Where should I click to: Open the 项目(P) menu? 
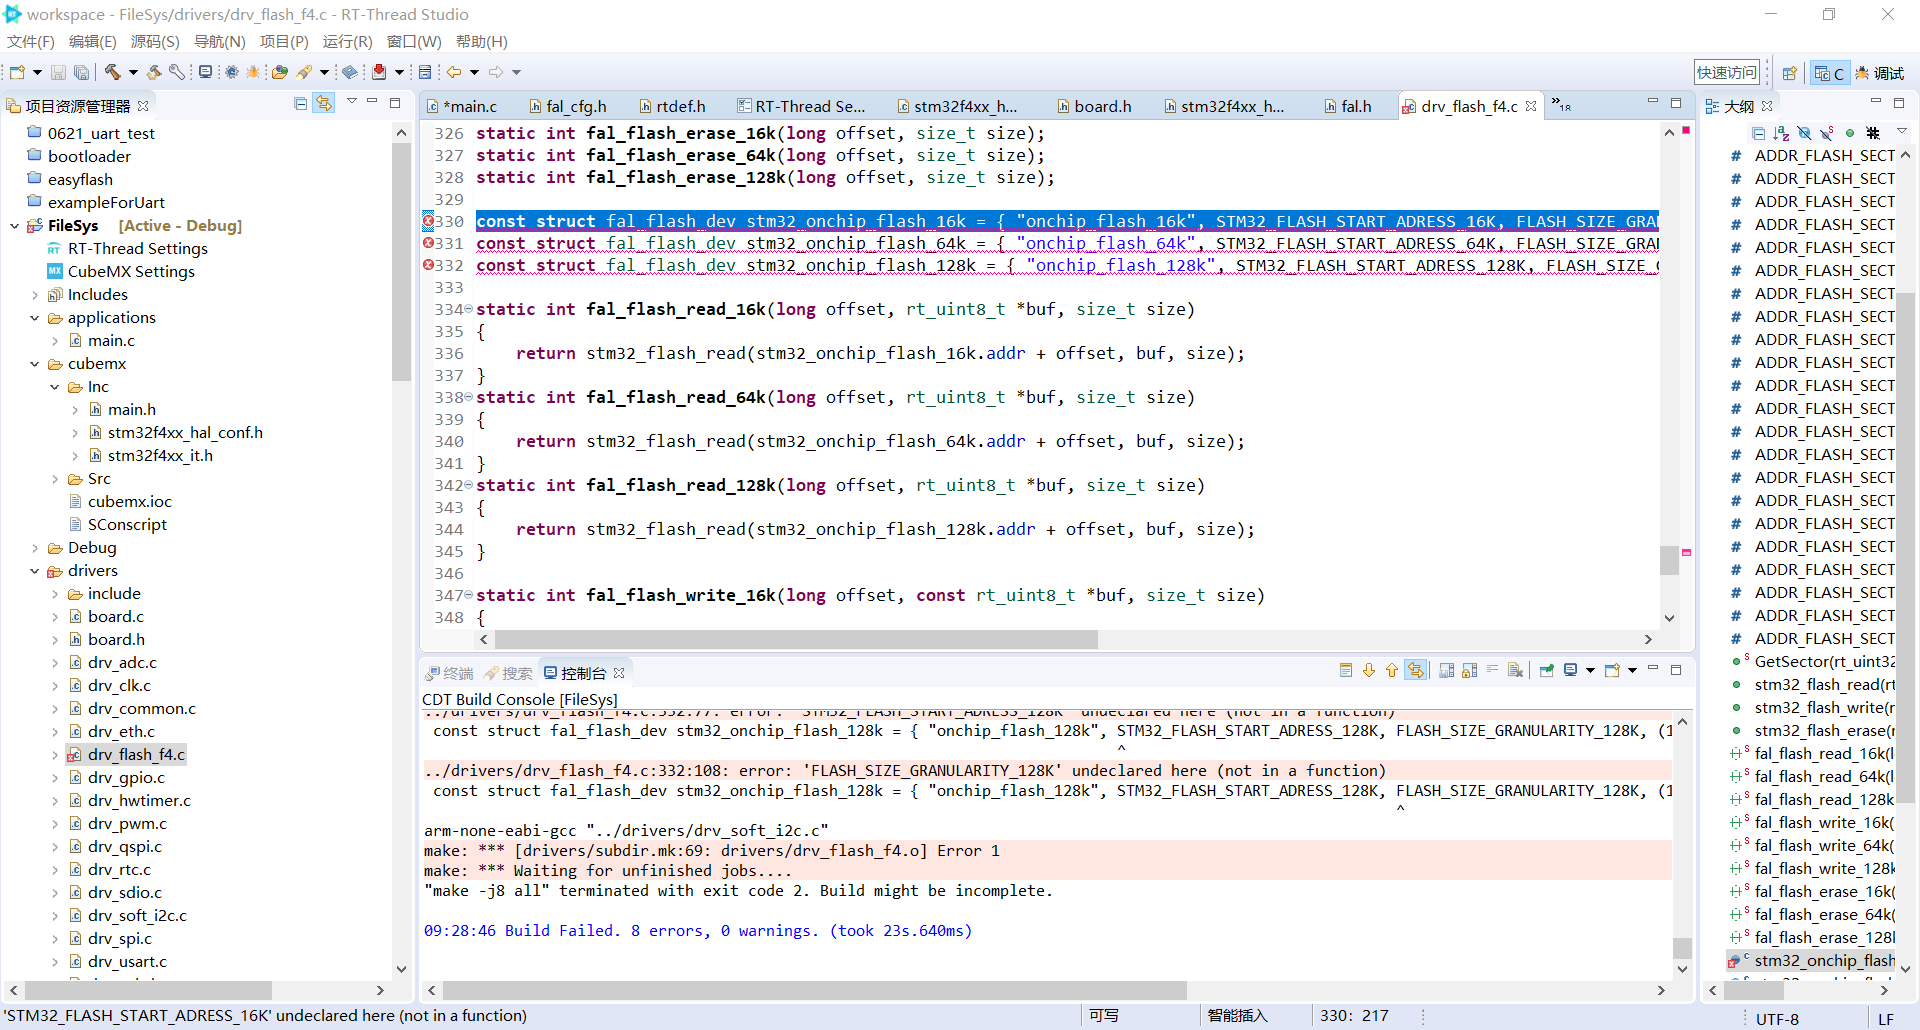[x=283, y=41]
